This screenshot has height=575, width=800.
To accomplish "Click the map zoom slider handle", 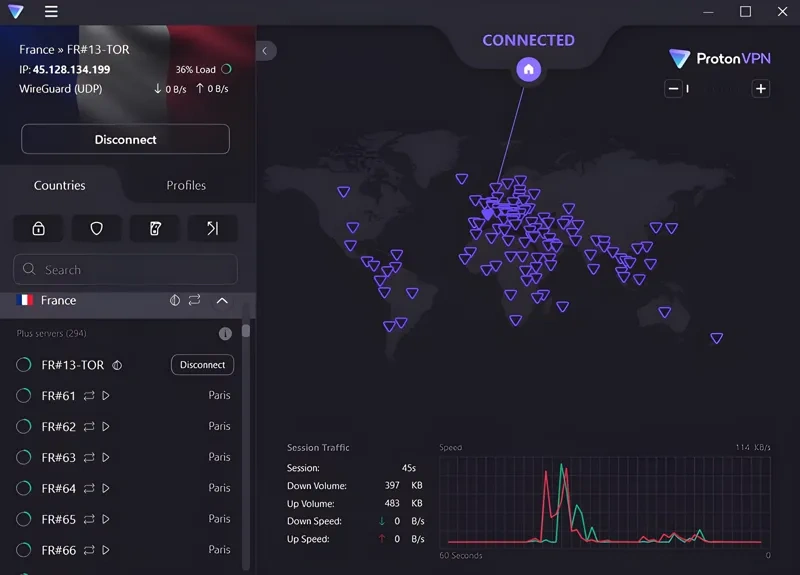I will tap(688, 89).
